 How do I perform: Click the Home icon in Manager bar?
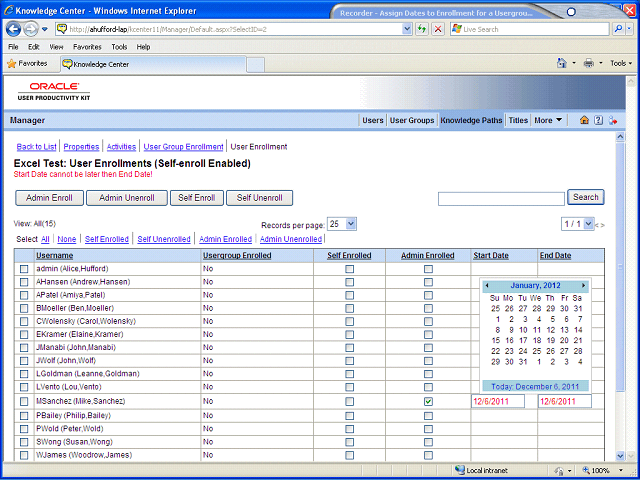[584, 120]
